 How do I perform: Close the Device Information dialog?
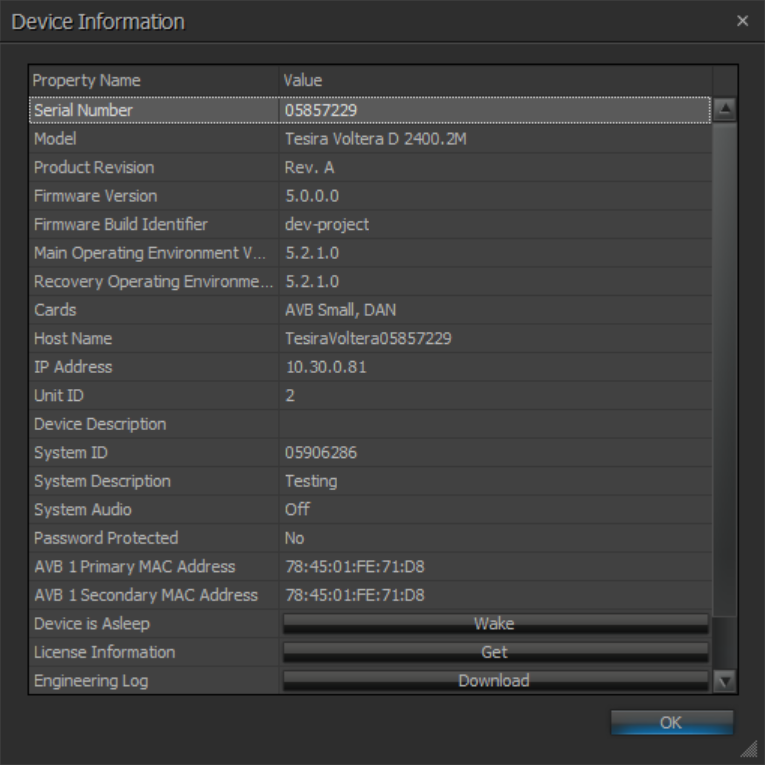click(742, 21)
